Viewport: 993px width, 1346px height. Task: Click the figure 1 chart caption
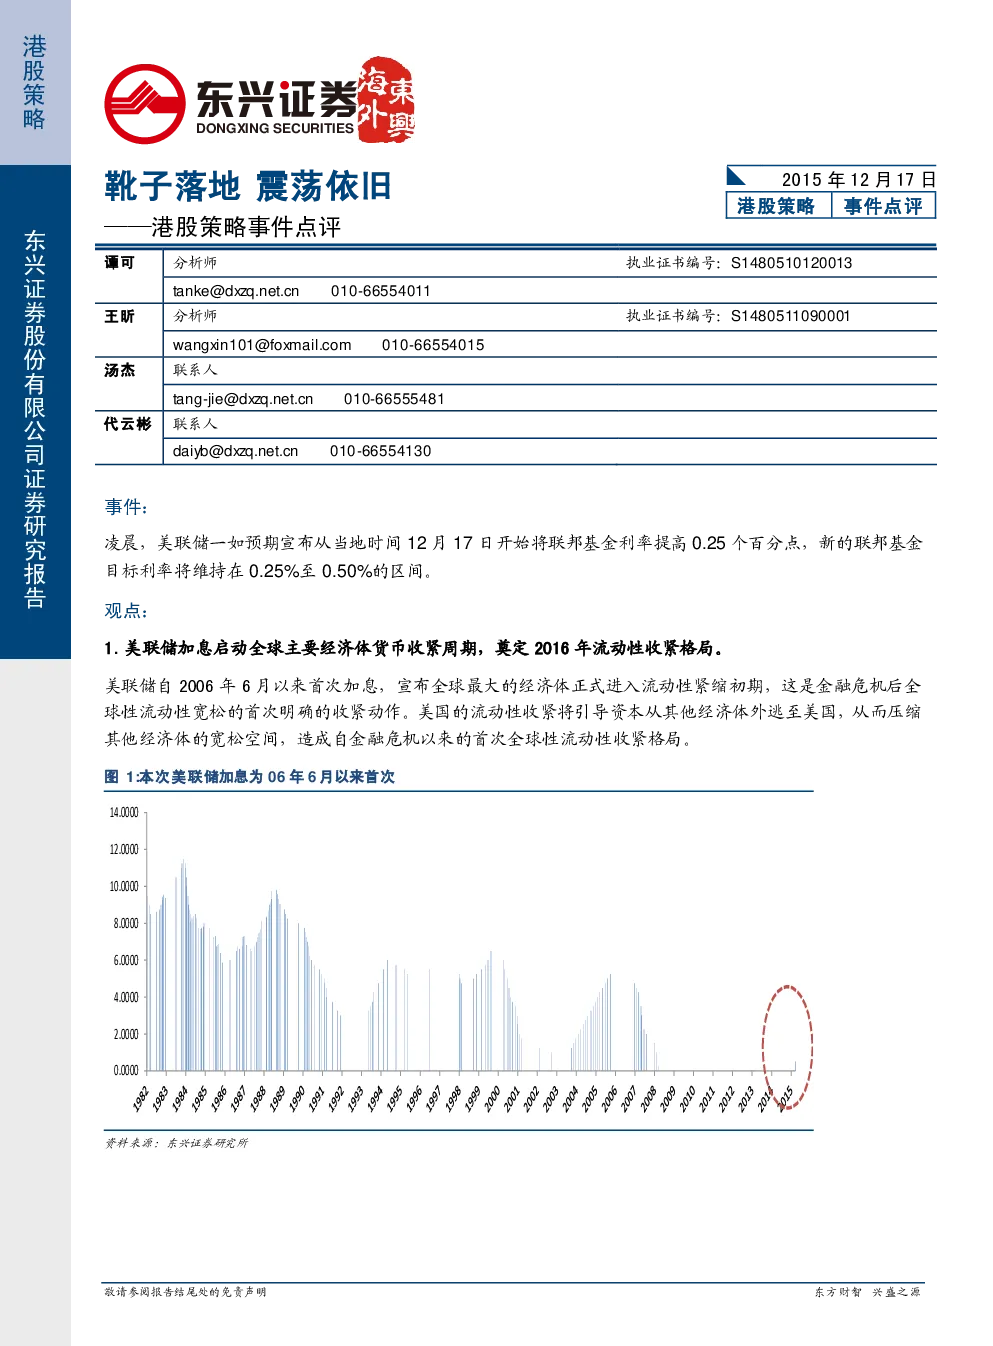point(250,777)
